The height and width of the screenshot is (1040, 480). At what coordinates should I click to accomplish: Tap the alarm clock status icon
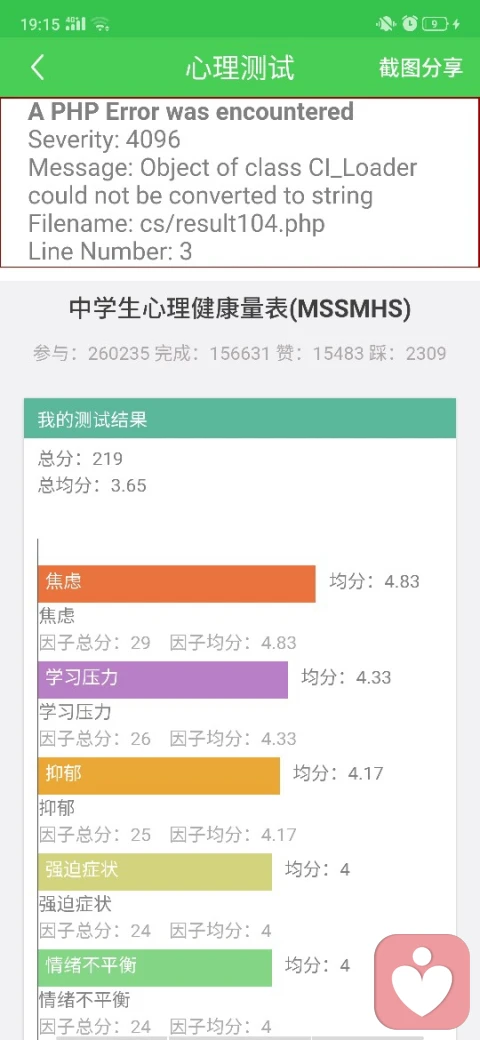point(410,24)
